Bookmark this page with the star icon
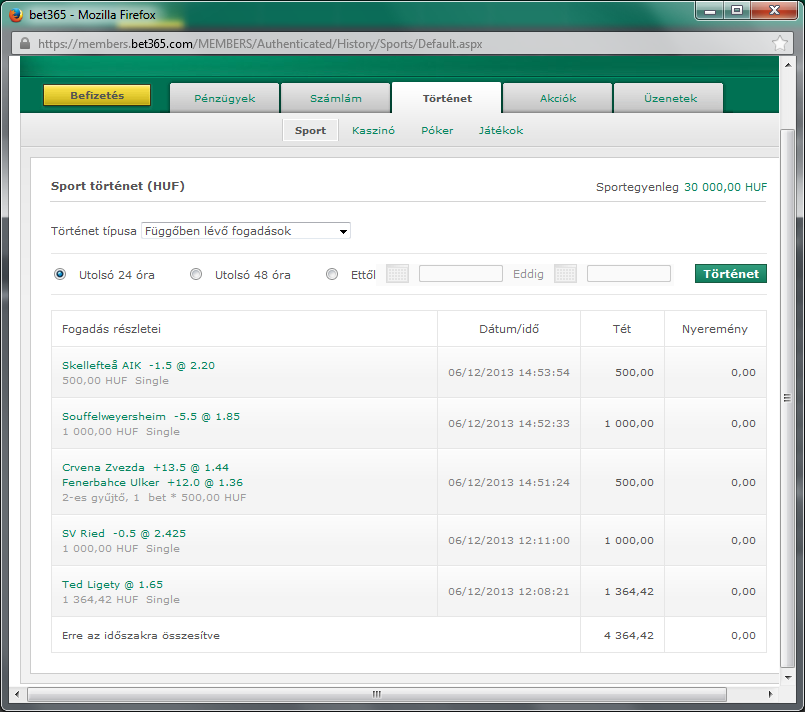Viewport: 805px width, 712px height. coord(779,44)
